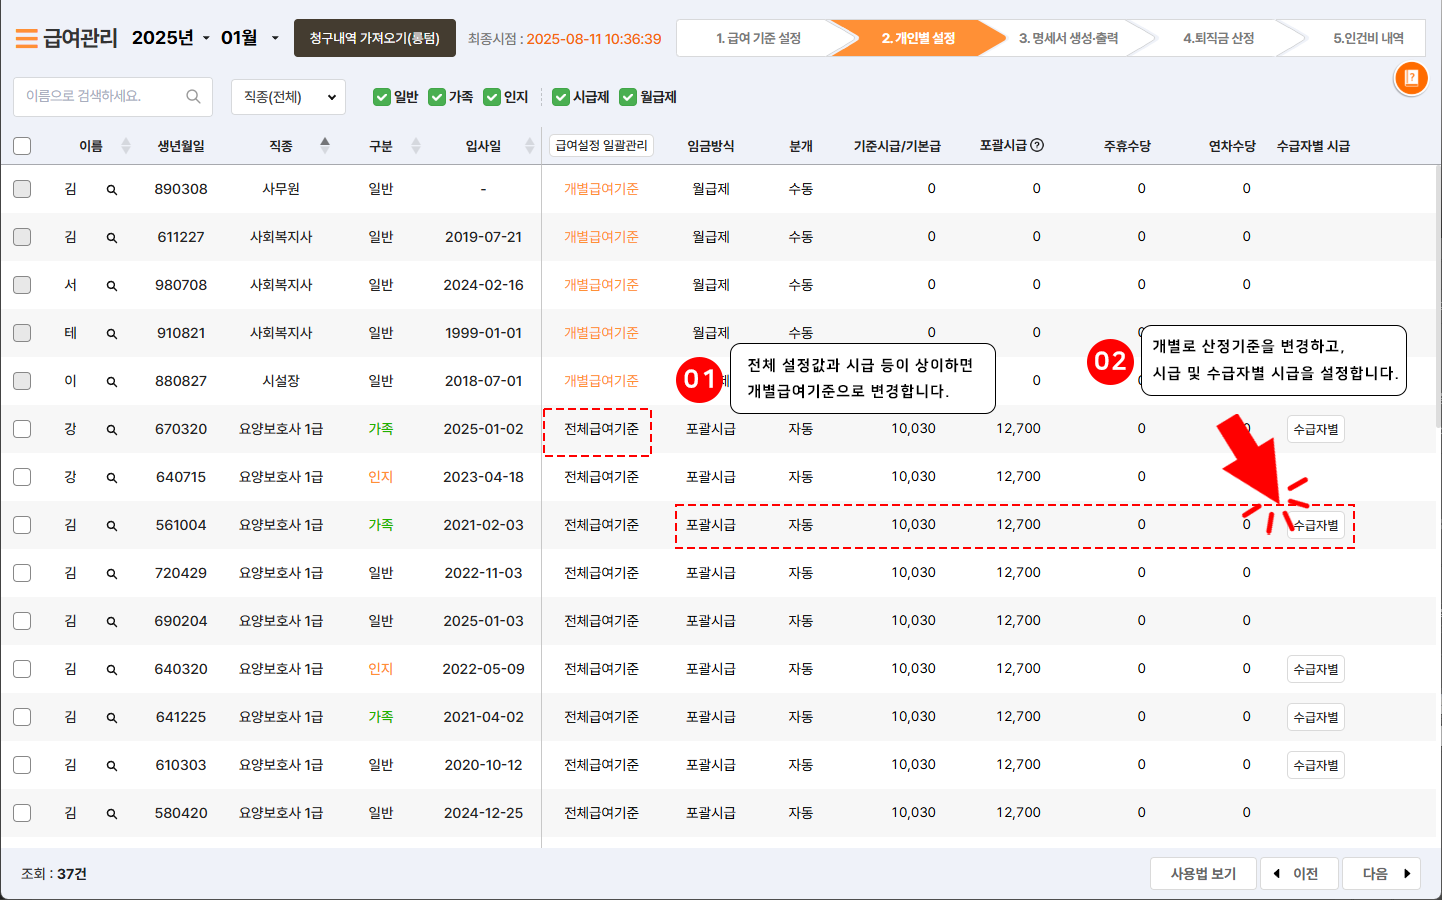Screen dimensions: 1442x900
Task: Click magnifier icon for row 890308
Action: point(112,190)
